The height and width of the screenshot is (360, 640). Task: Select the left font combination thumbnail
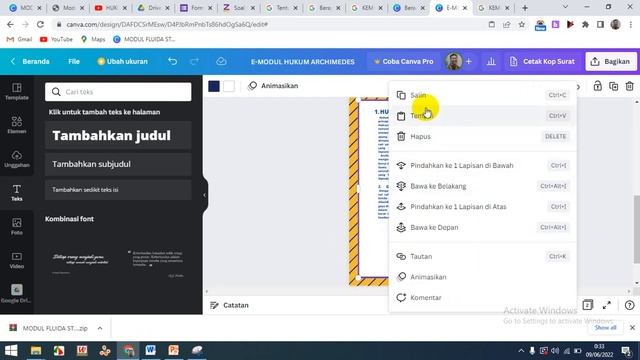coord(80,262)
